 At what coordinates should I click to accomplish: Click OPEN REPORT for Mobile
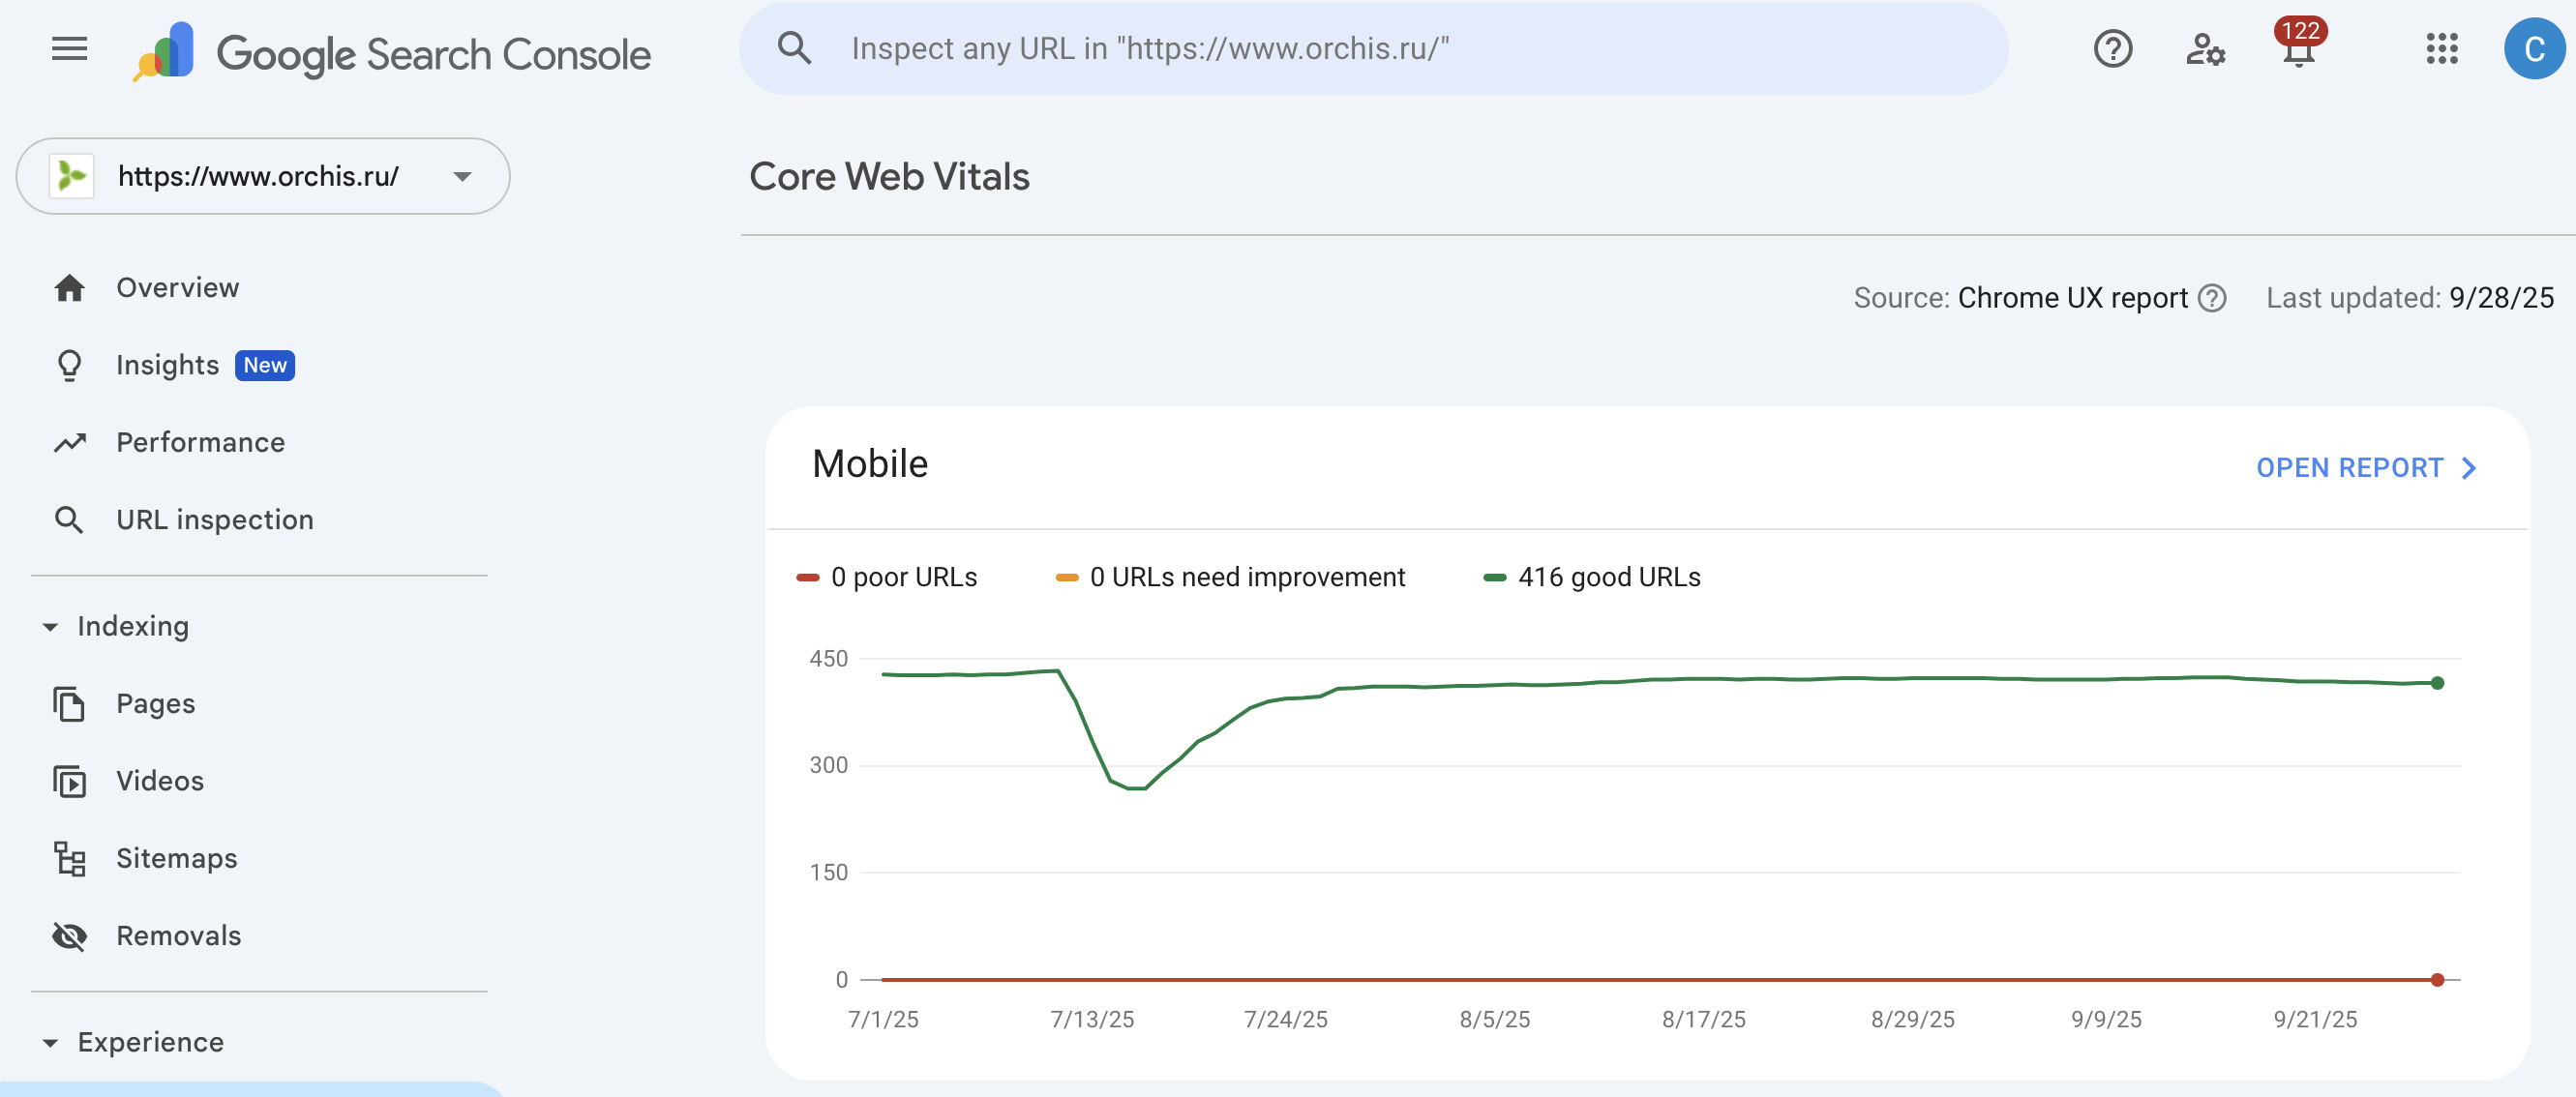tap(2364, 468)
